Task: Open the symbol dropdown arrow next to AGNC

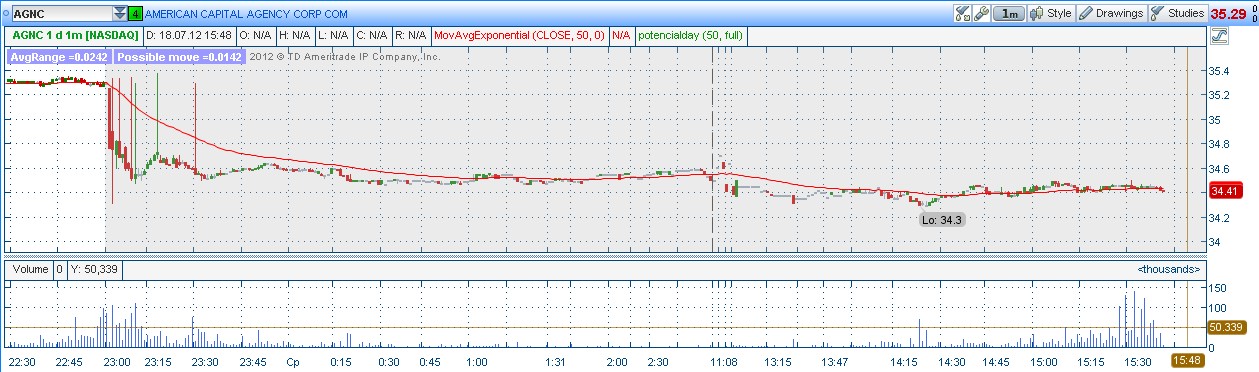Action: coord(120,14)
